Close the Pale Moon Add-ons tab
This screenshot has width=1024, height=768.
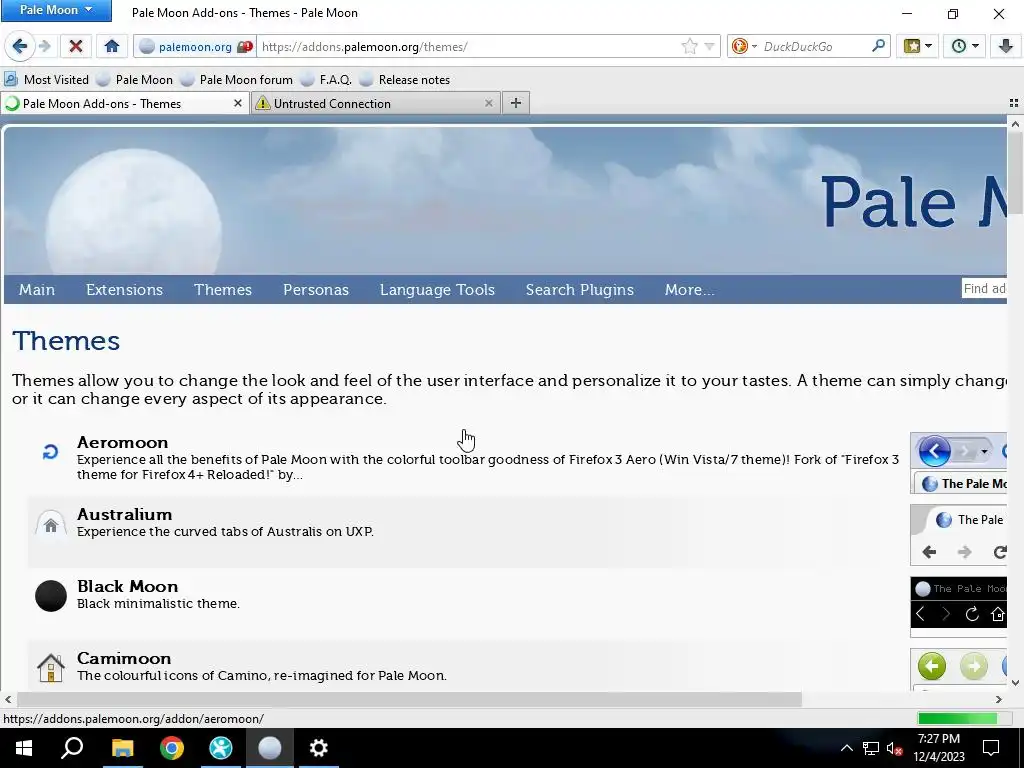click(x=238, y=103)
